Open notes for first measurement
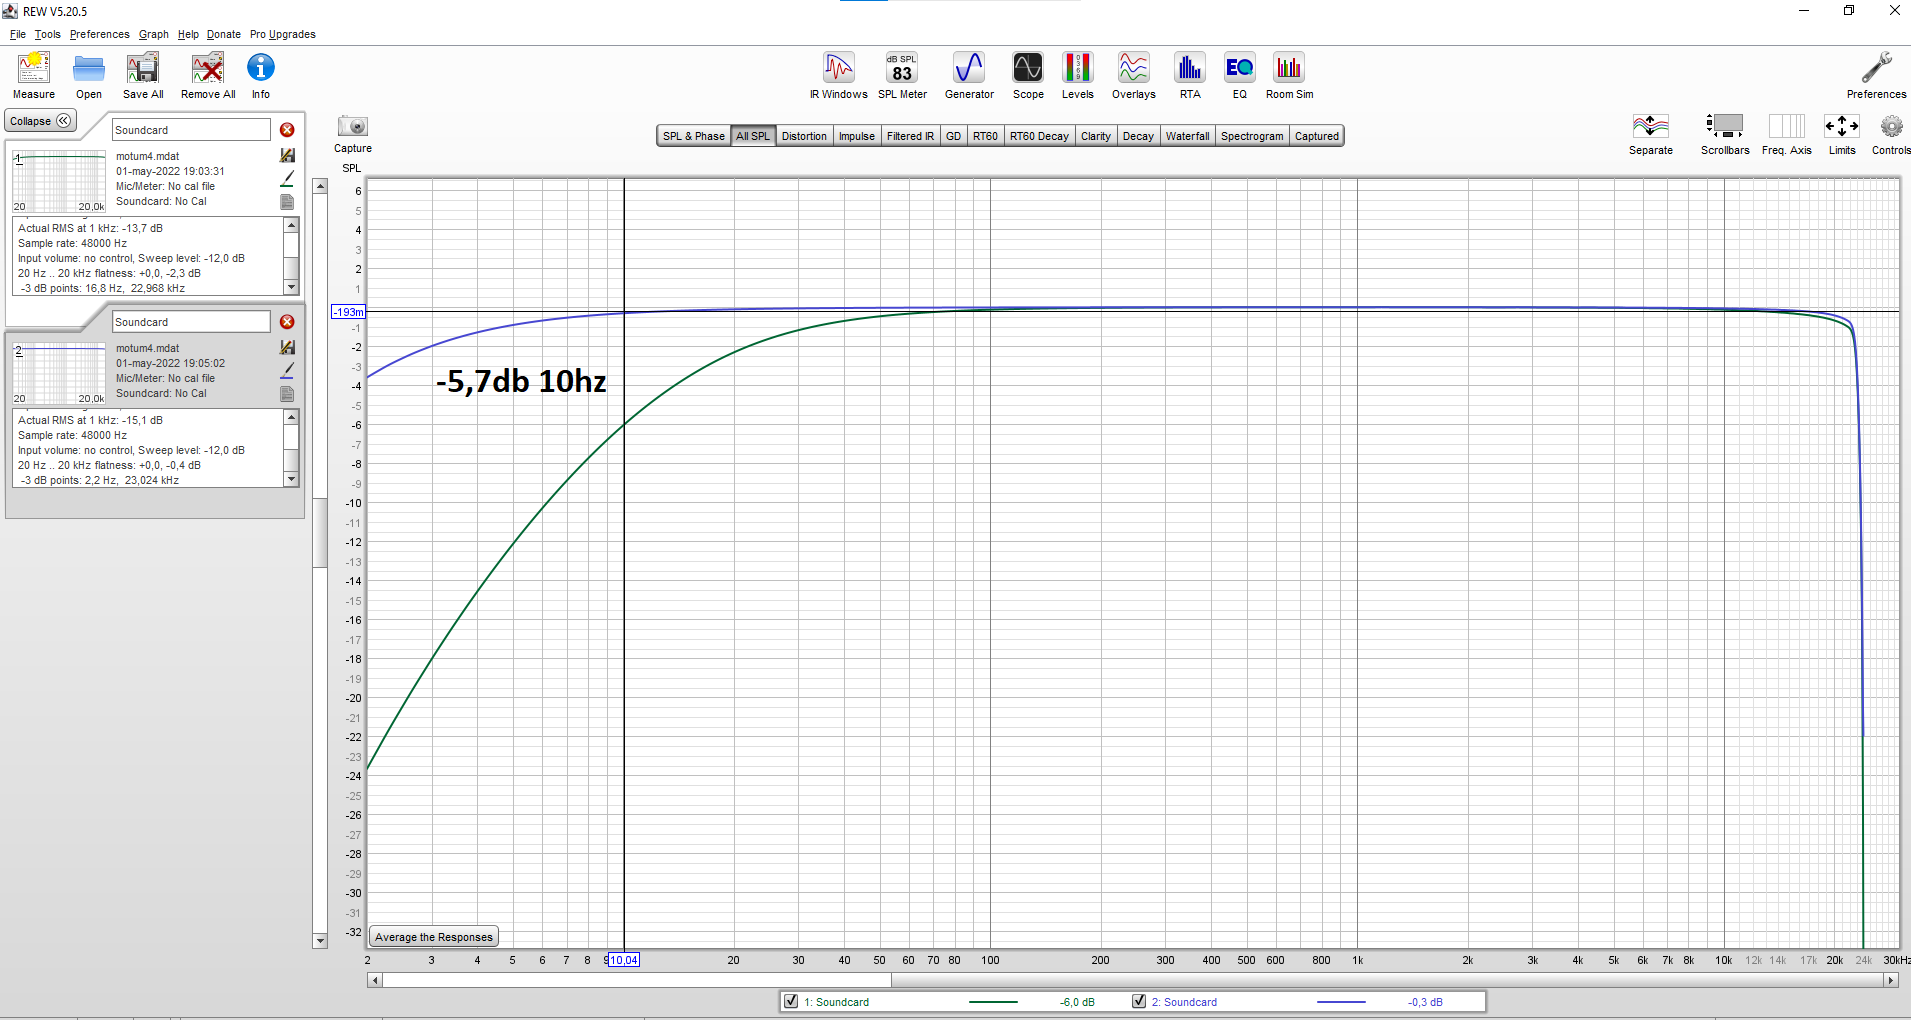 [288, 202]
